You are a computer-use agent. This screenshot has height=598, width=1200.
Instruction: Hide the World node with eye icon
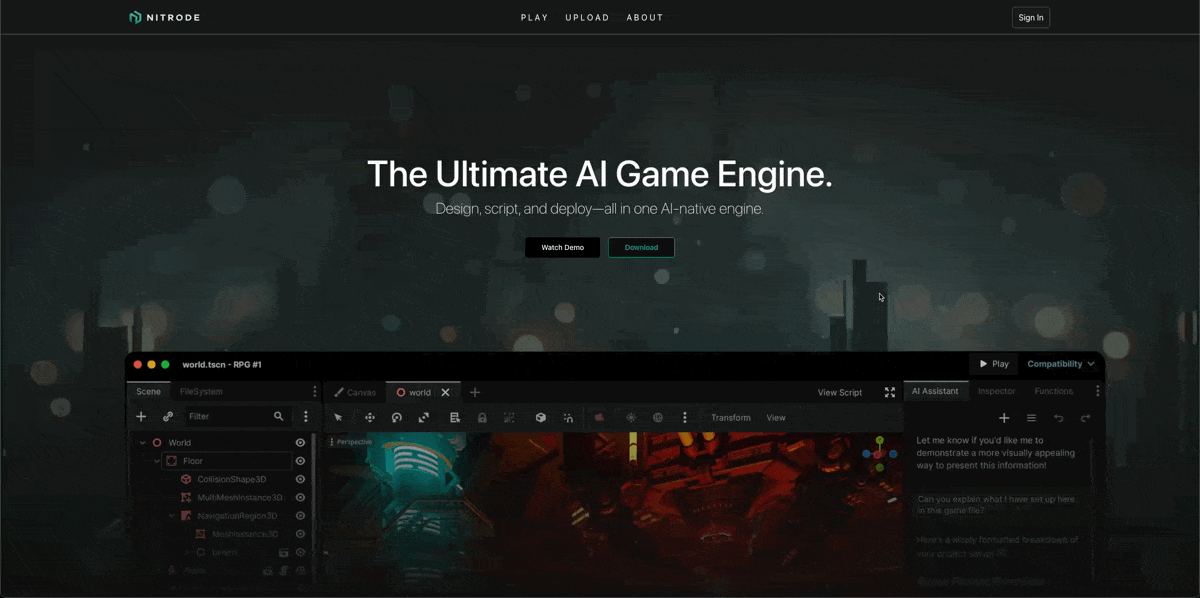300,443
